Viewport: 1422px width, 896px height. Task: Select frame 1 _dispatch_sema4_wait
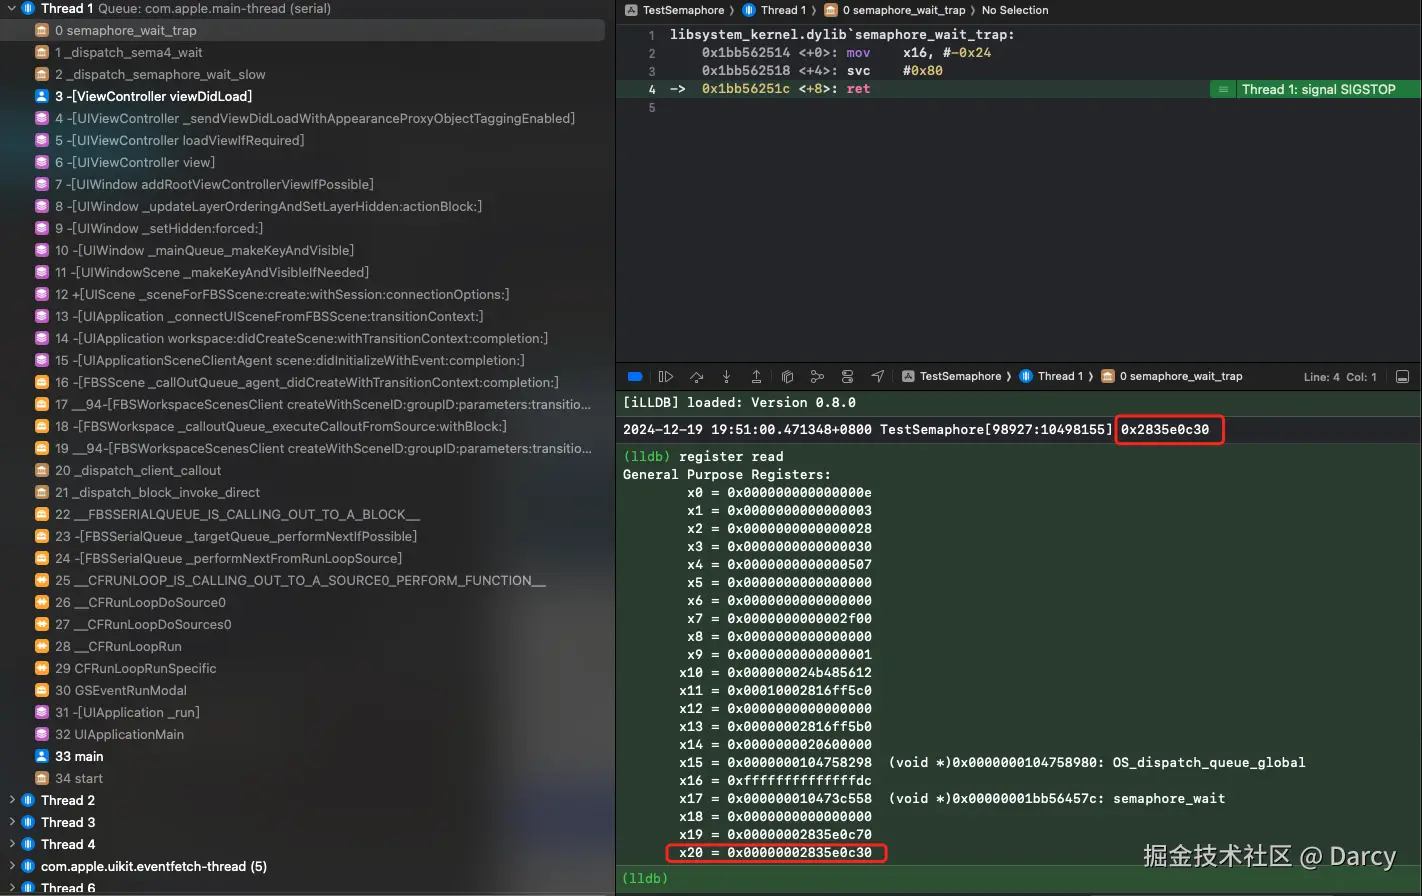tap(304, 52)
